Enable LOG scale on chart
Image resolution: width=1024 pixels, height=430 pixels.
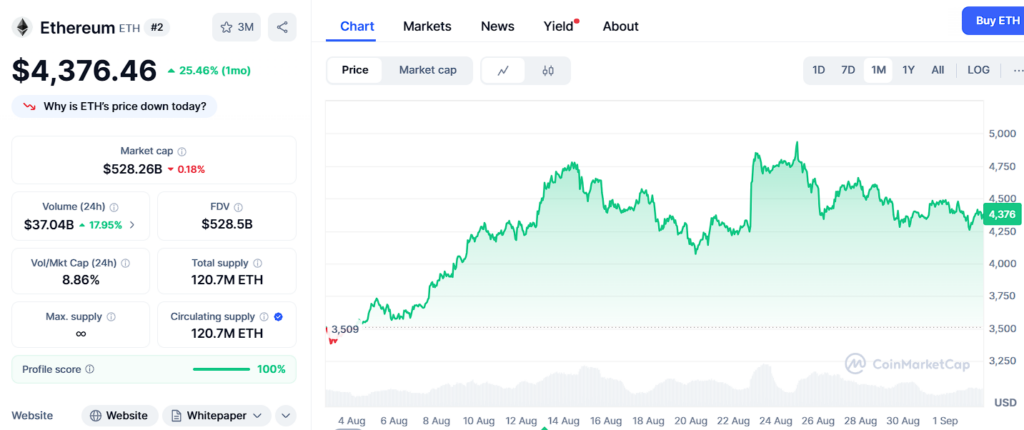coord(978,70)
